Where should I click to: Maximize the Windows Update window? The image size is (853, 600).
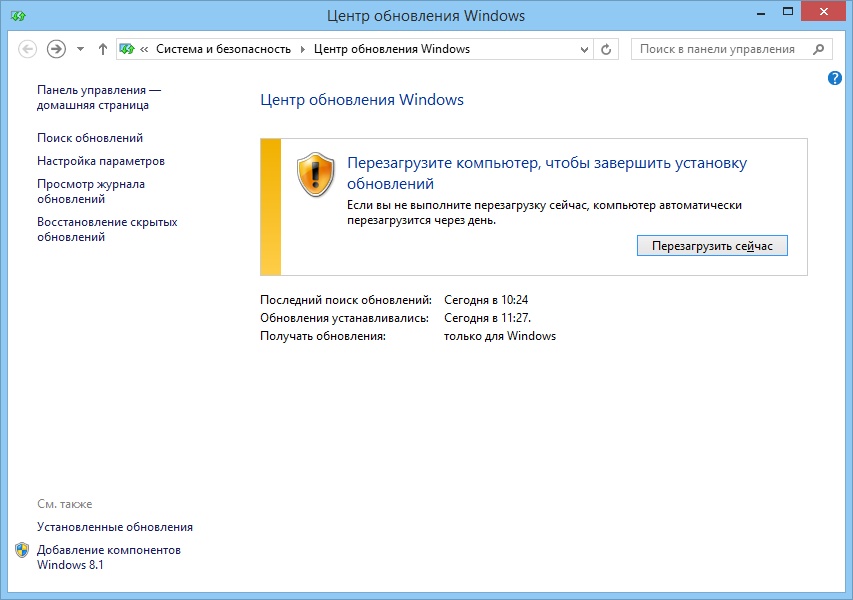click(x=788, y=11)
